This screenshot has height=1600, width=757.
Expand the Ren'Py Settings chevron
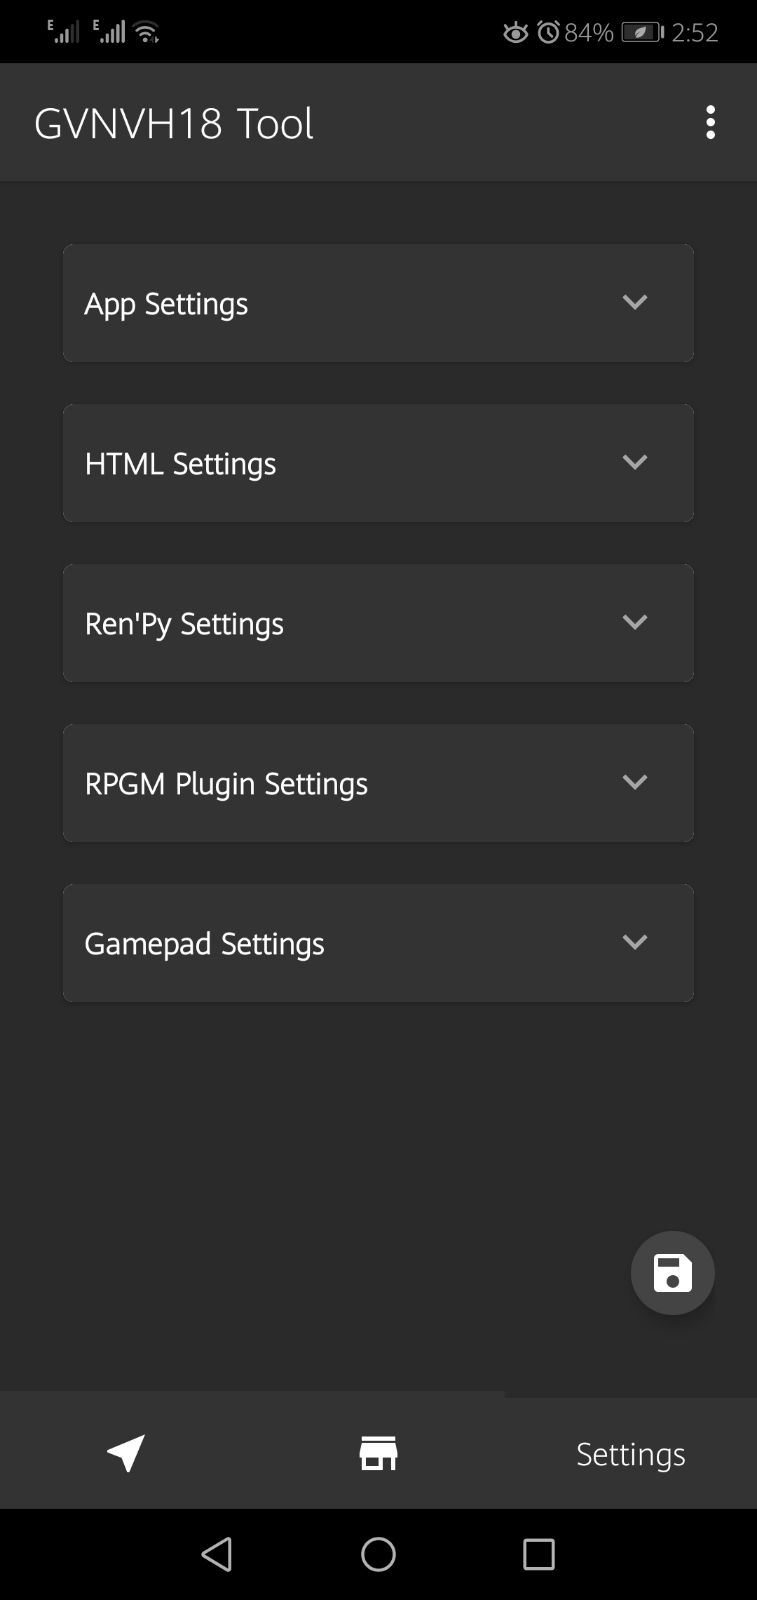click(634, 622)
